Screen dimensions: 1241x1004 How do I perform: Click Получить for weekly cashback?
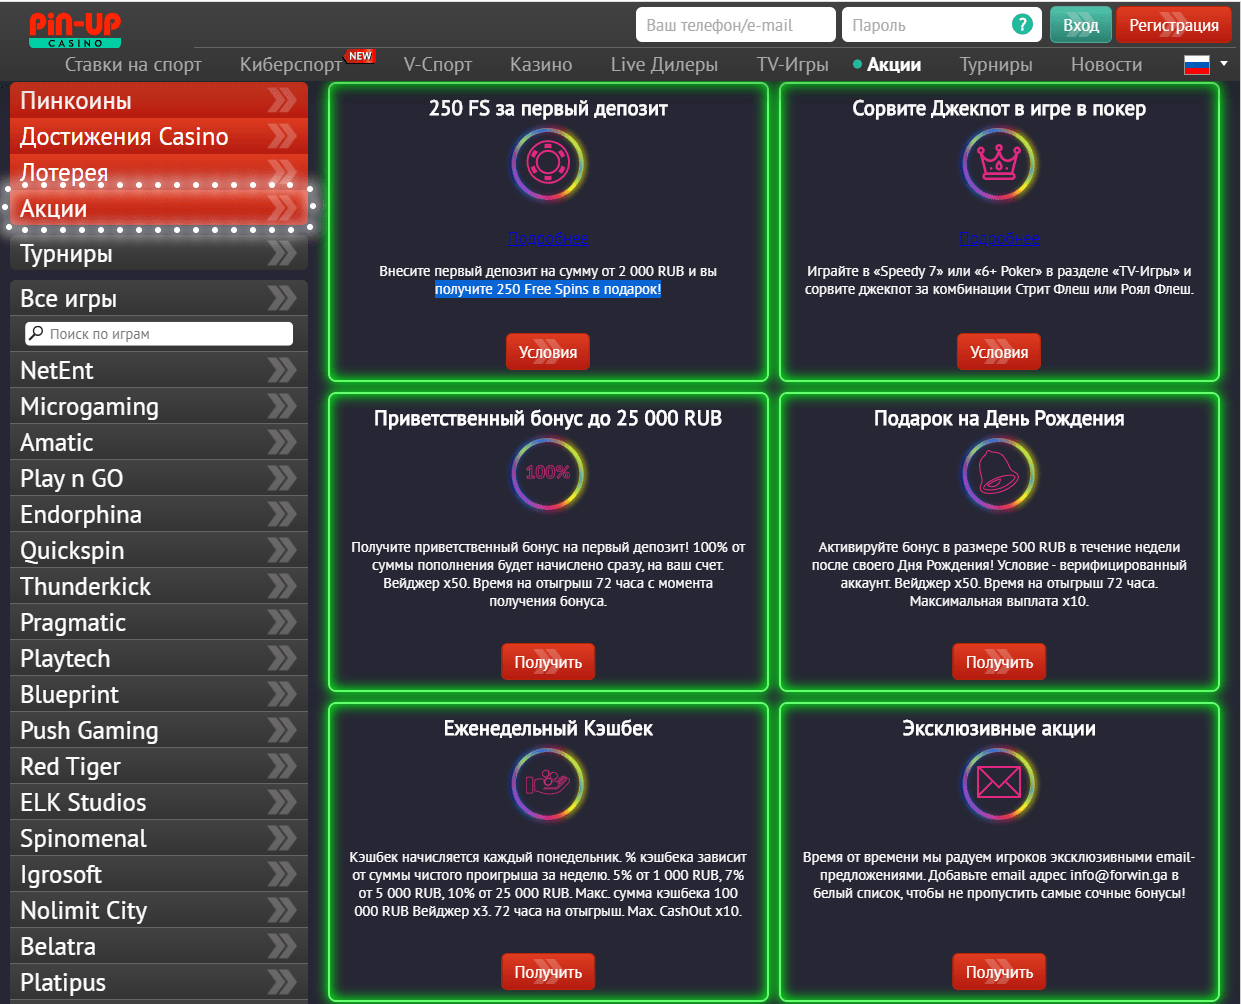coord(548,972)
